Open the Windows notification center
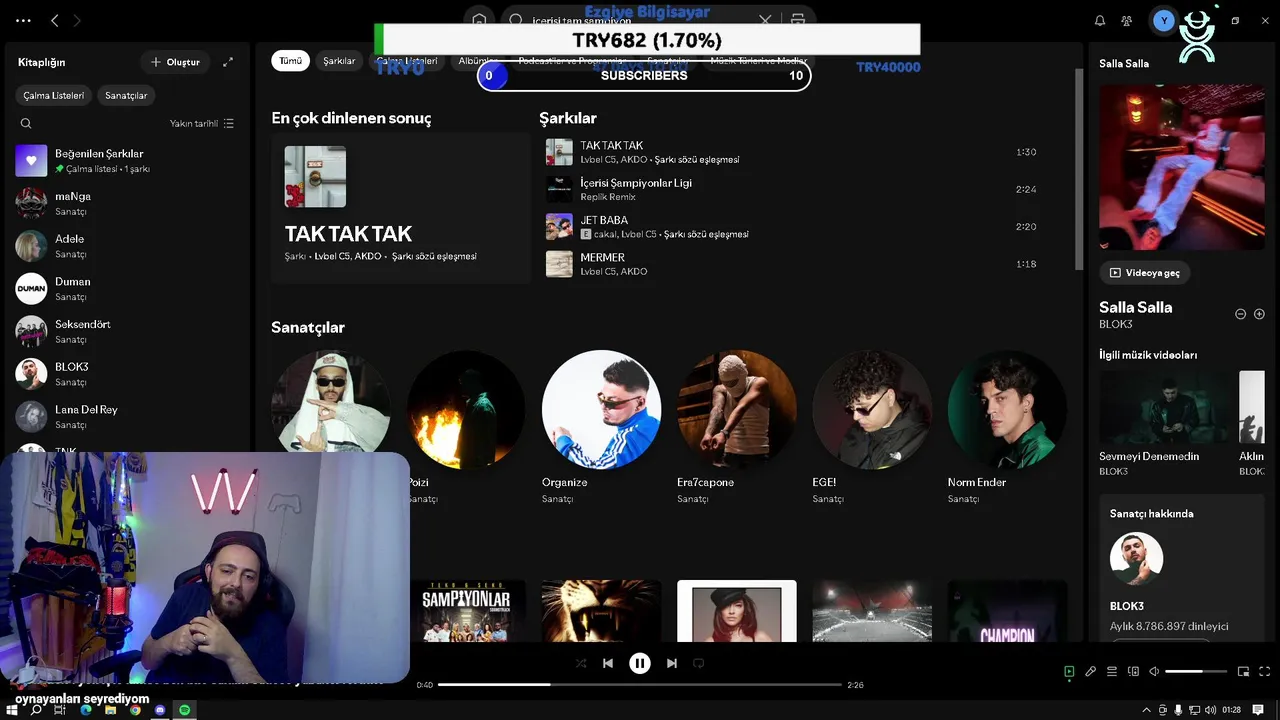The width and height of the screenshot is (1280, 720). click(x=1259, y=710)
